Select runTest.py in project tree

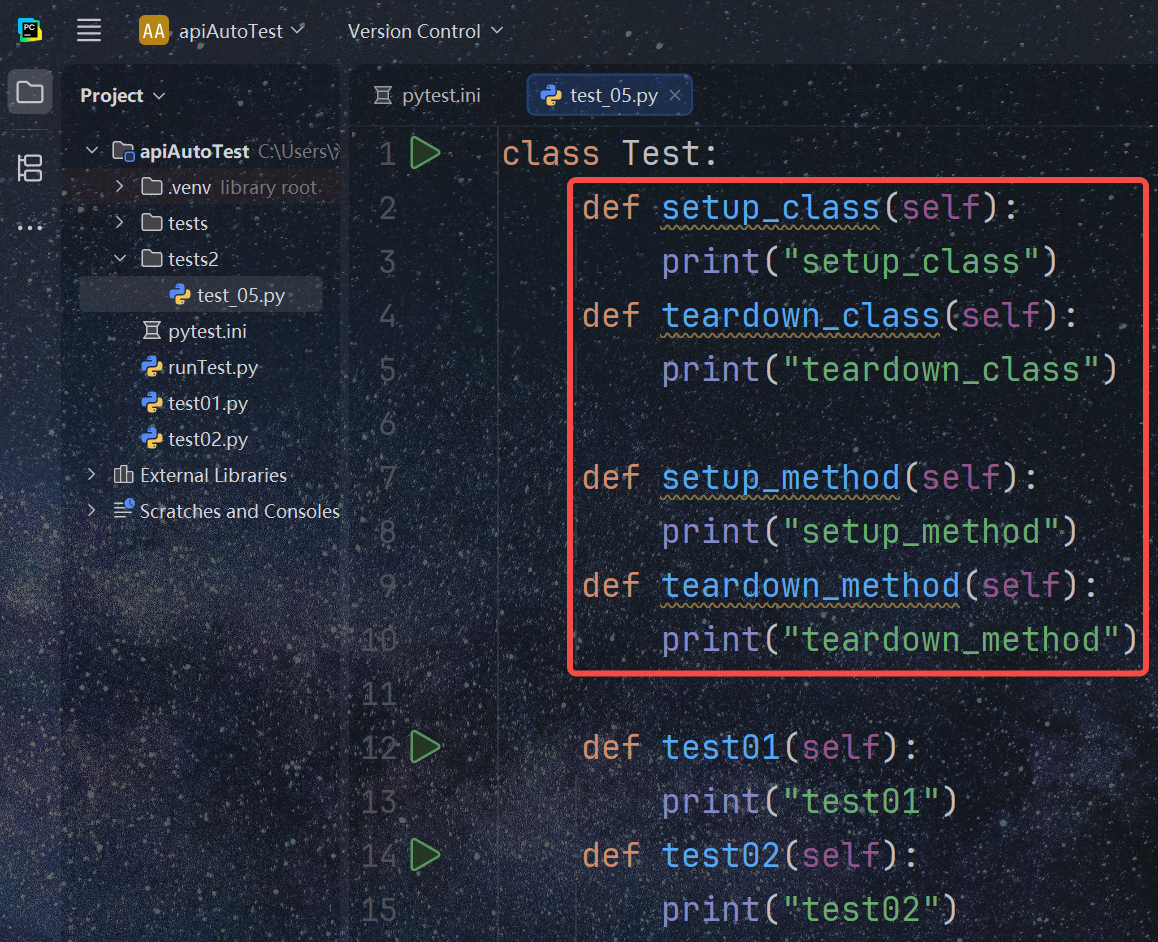click(201, 368)
